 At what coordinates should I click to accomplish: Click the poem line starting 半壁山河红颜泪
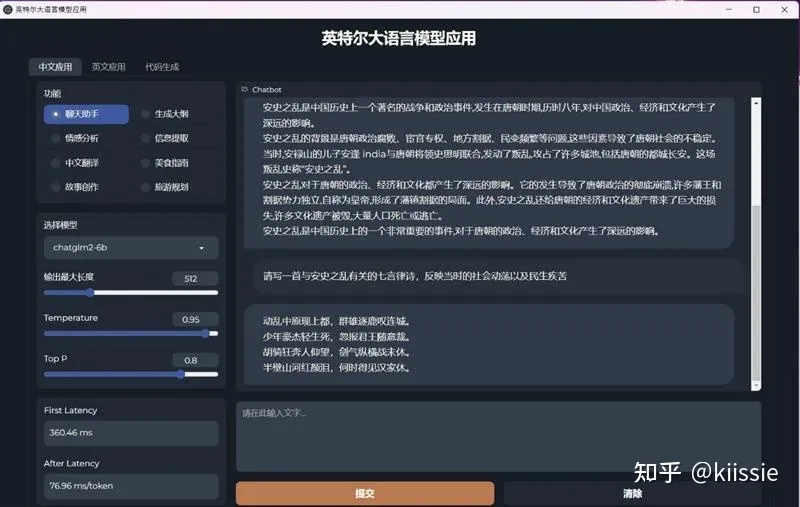[x=337, y=368]
